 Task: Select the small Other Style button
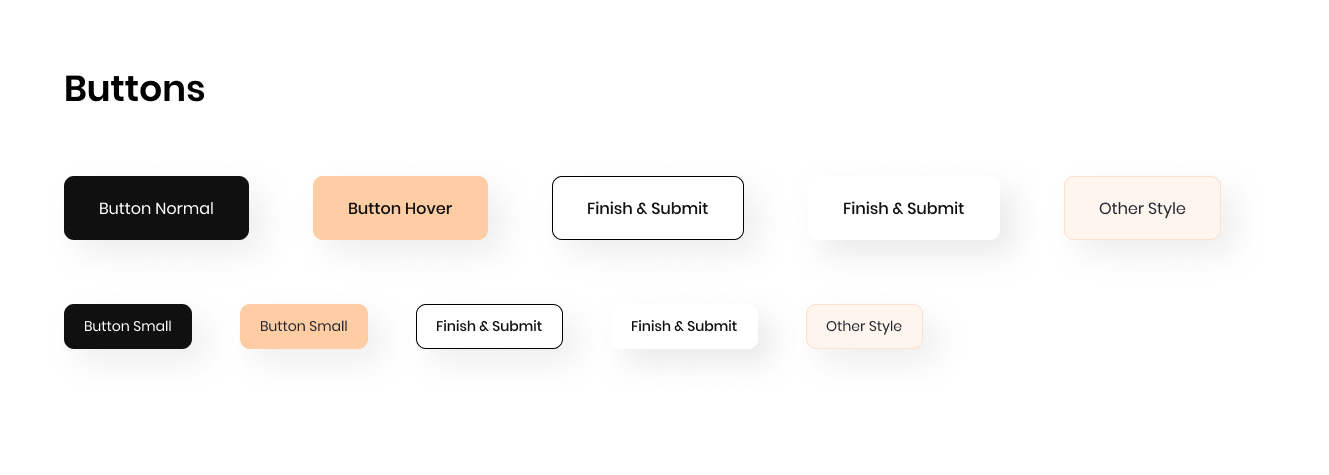864,326
